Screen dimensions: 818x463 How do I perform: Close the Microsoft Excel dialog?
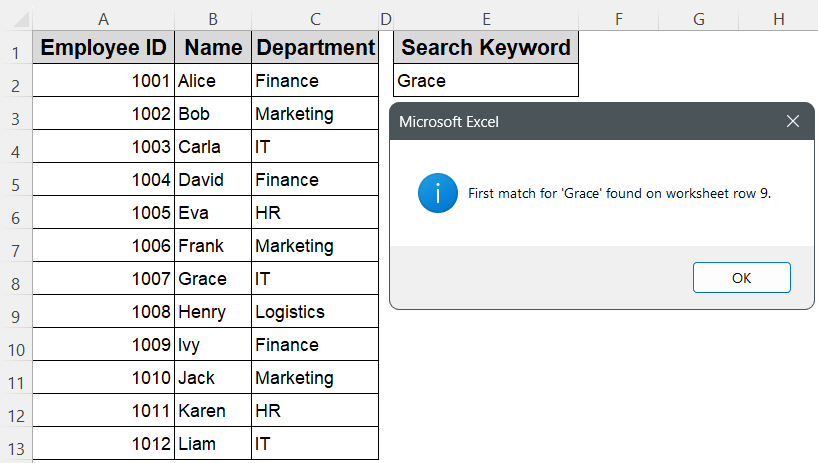(792, 122)
